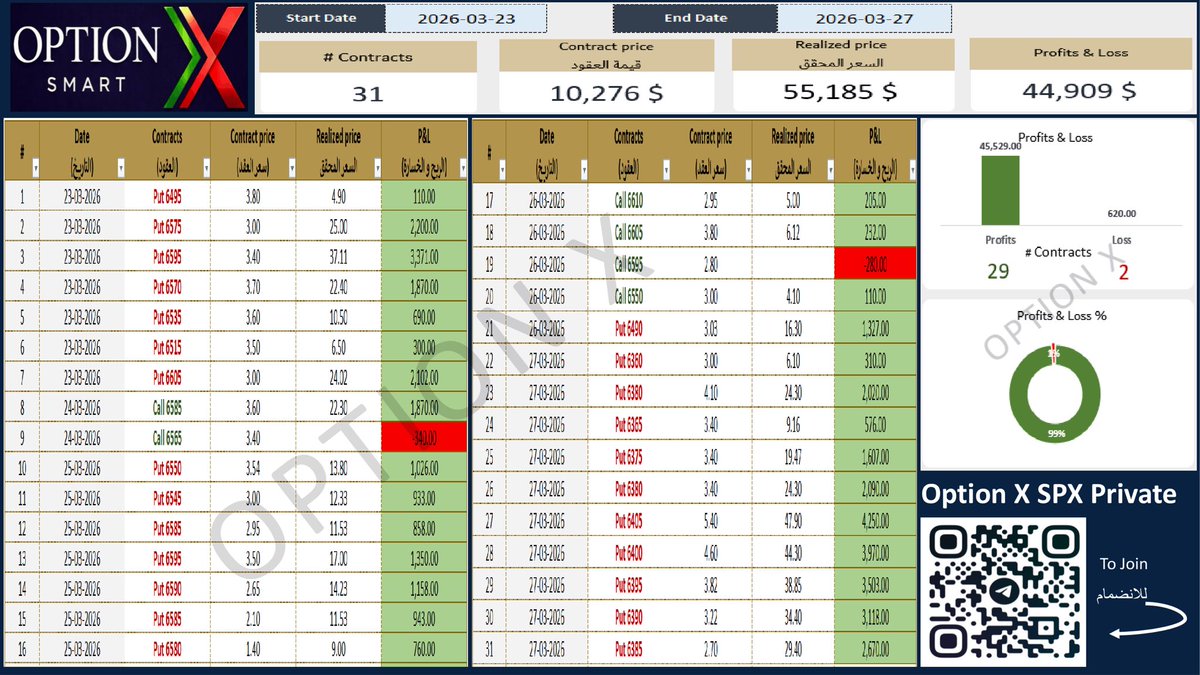Select cell Put 6605 in row 7
The height and width of the screenshot is (675, 1200).
tap(167, 376)
